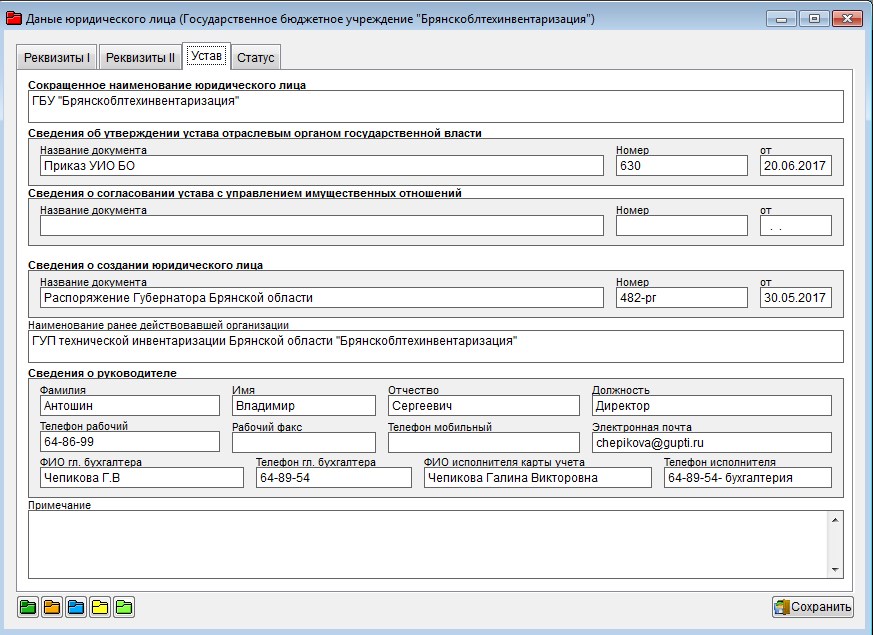Click the Отчество field with Сергеевич

484,406
